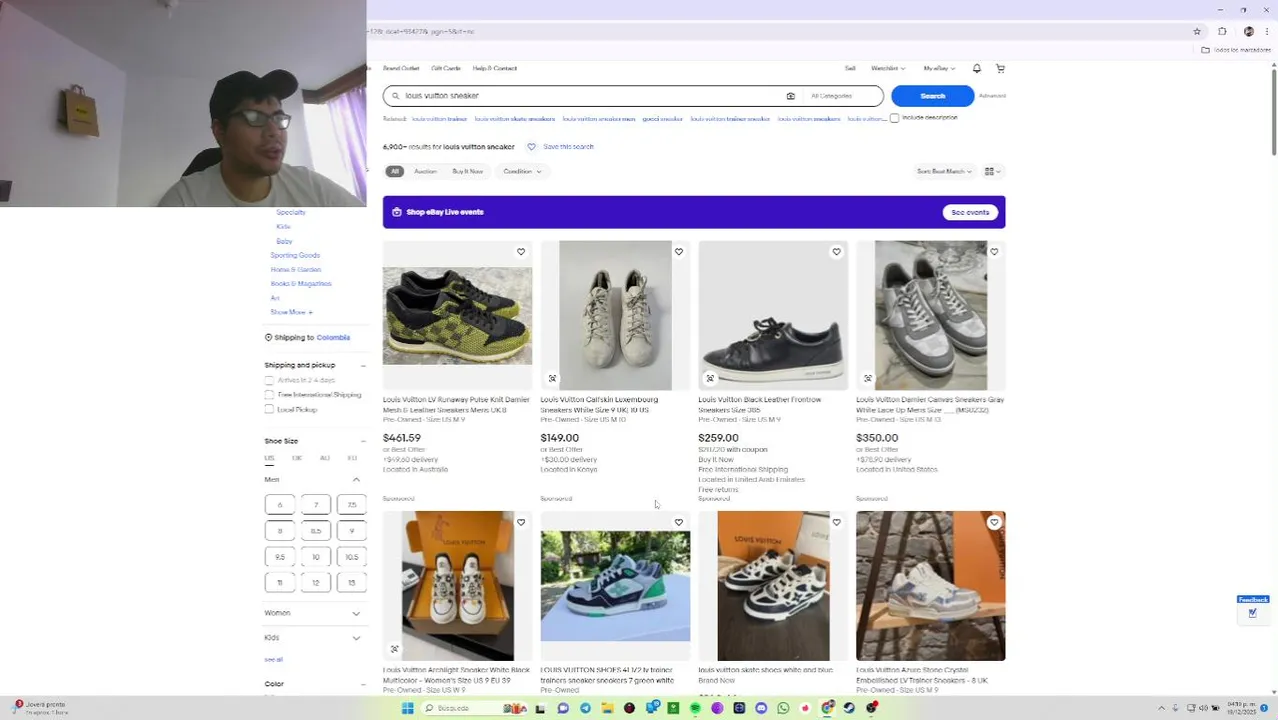Click the camera image search icon

(790, 96)
